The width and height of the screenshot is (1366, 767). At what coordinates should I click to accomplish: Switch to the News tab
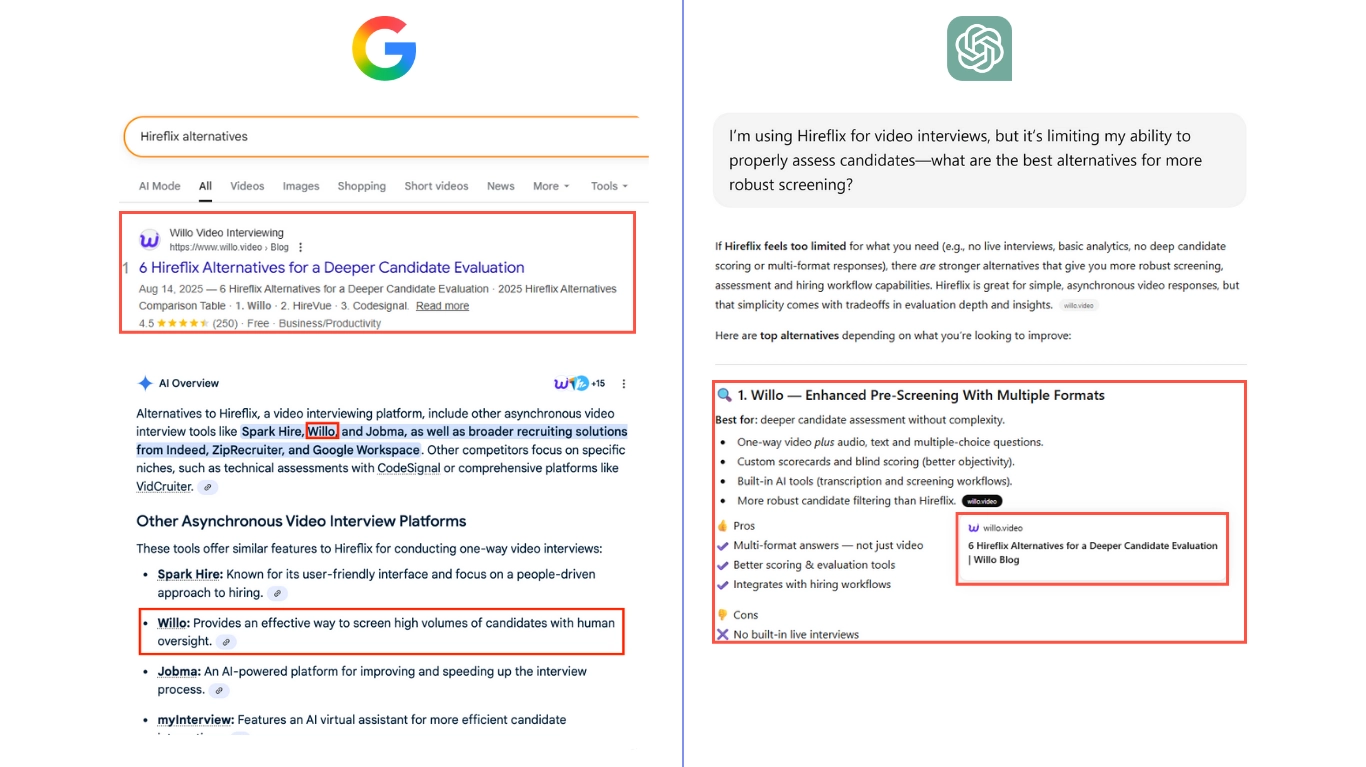click(501, 186)
